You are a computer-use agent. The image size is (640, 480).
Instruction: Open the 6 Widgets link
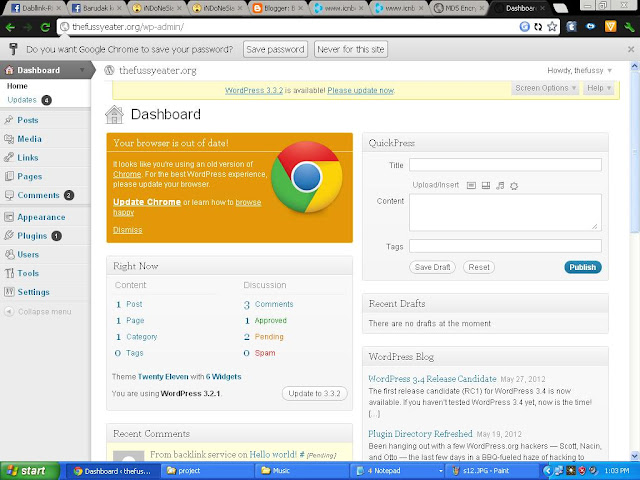point(223,377)
